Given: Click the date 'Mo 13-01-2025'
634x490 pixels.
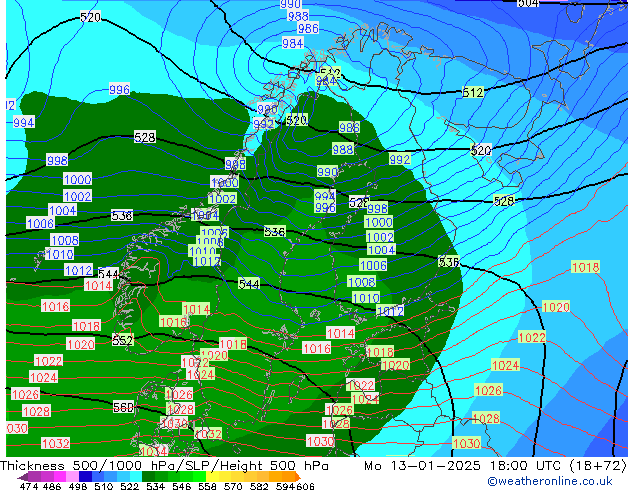Looking at the screenshot, I should 422,466.
